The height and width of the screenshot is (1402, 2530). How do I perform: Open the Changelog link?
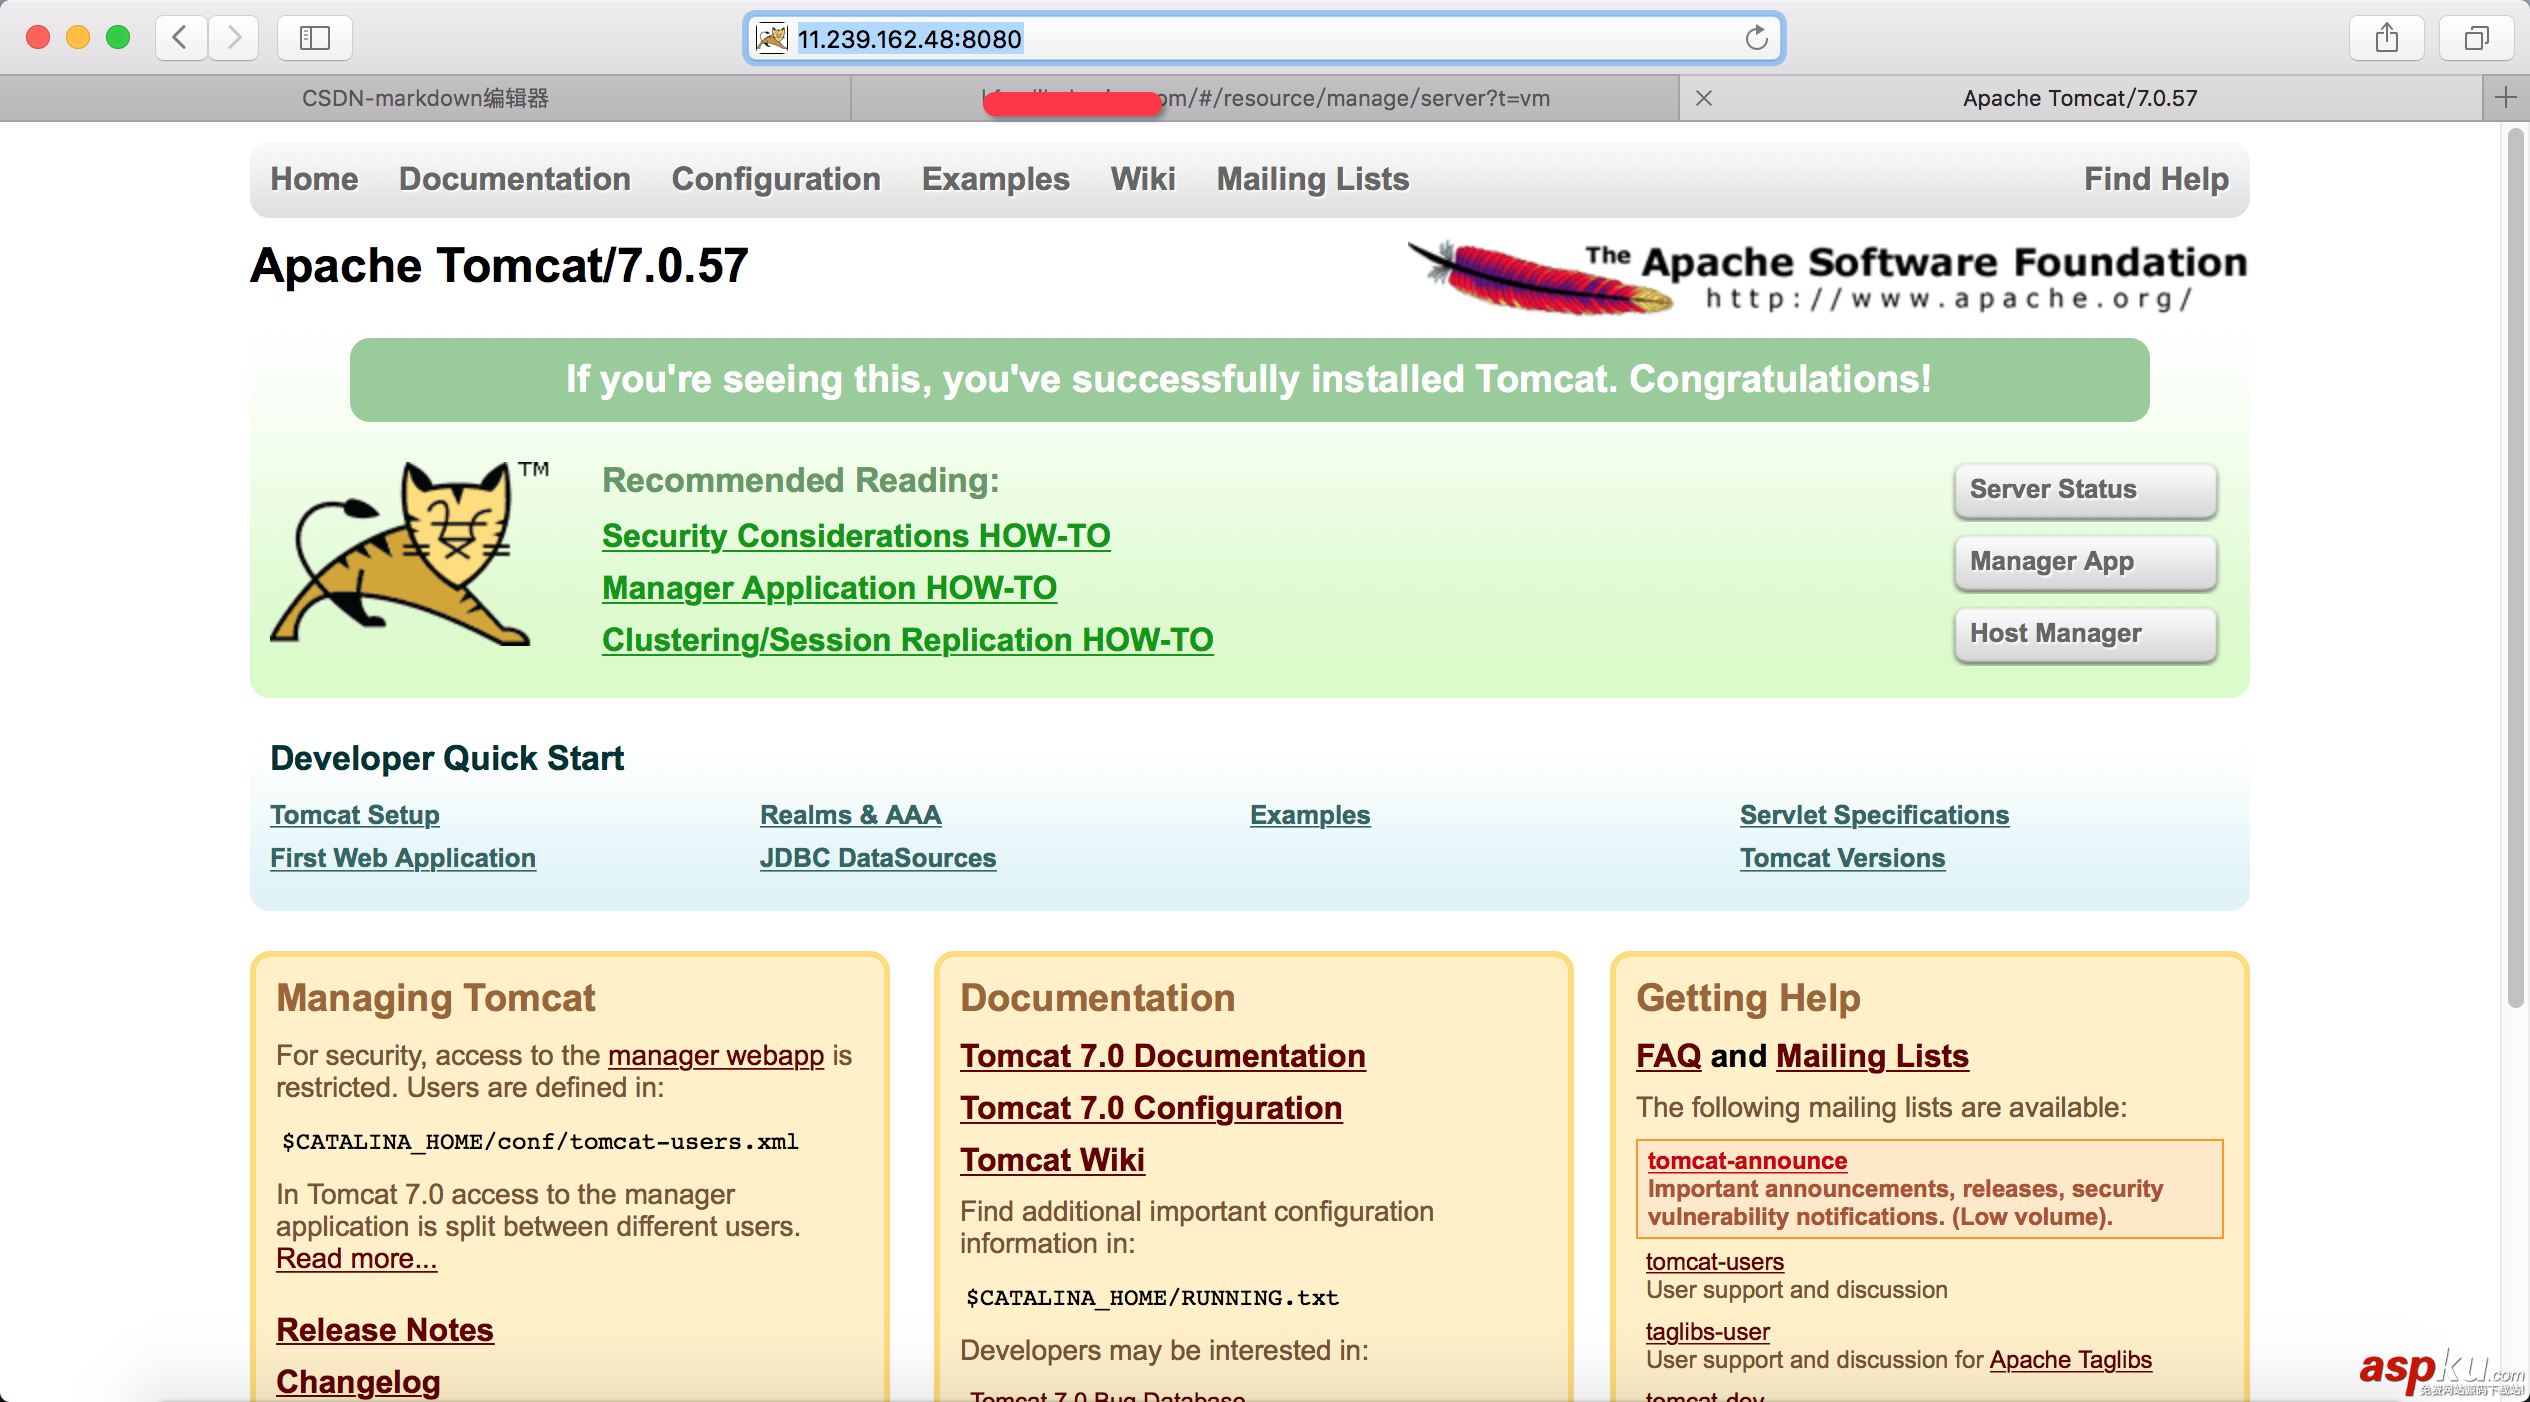(x=358, y=1382)
